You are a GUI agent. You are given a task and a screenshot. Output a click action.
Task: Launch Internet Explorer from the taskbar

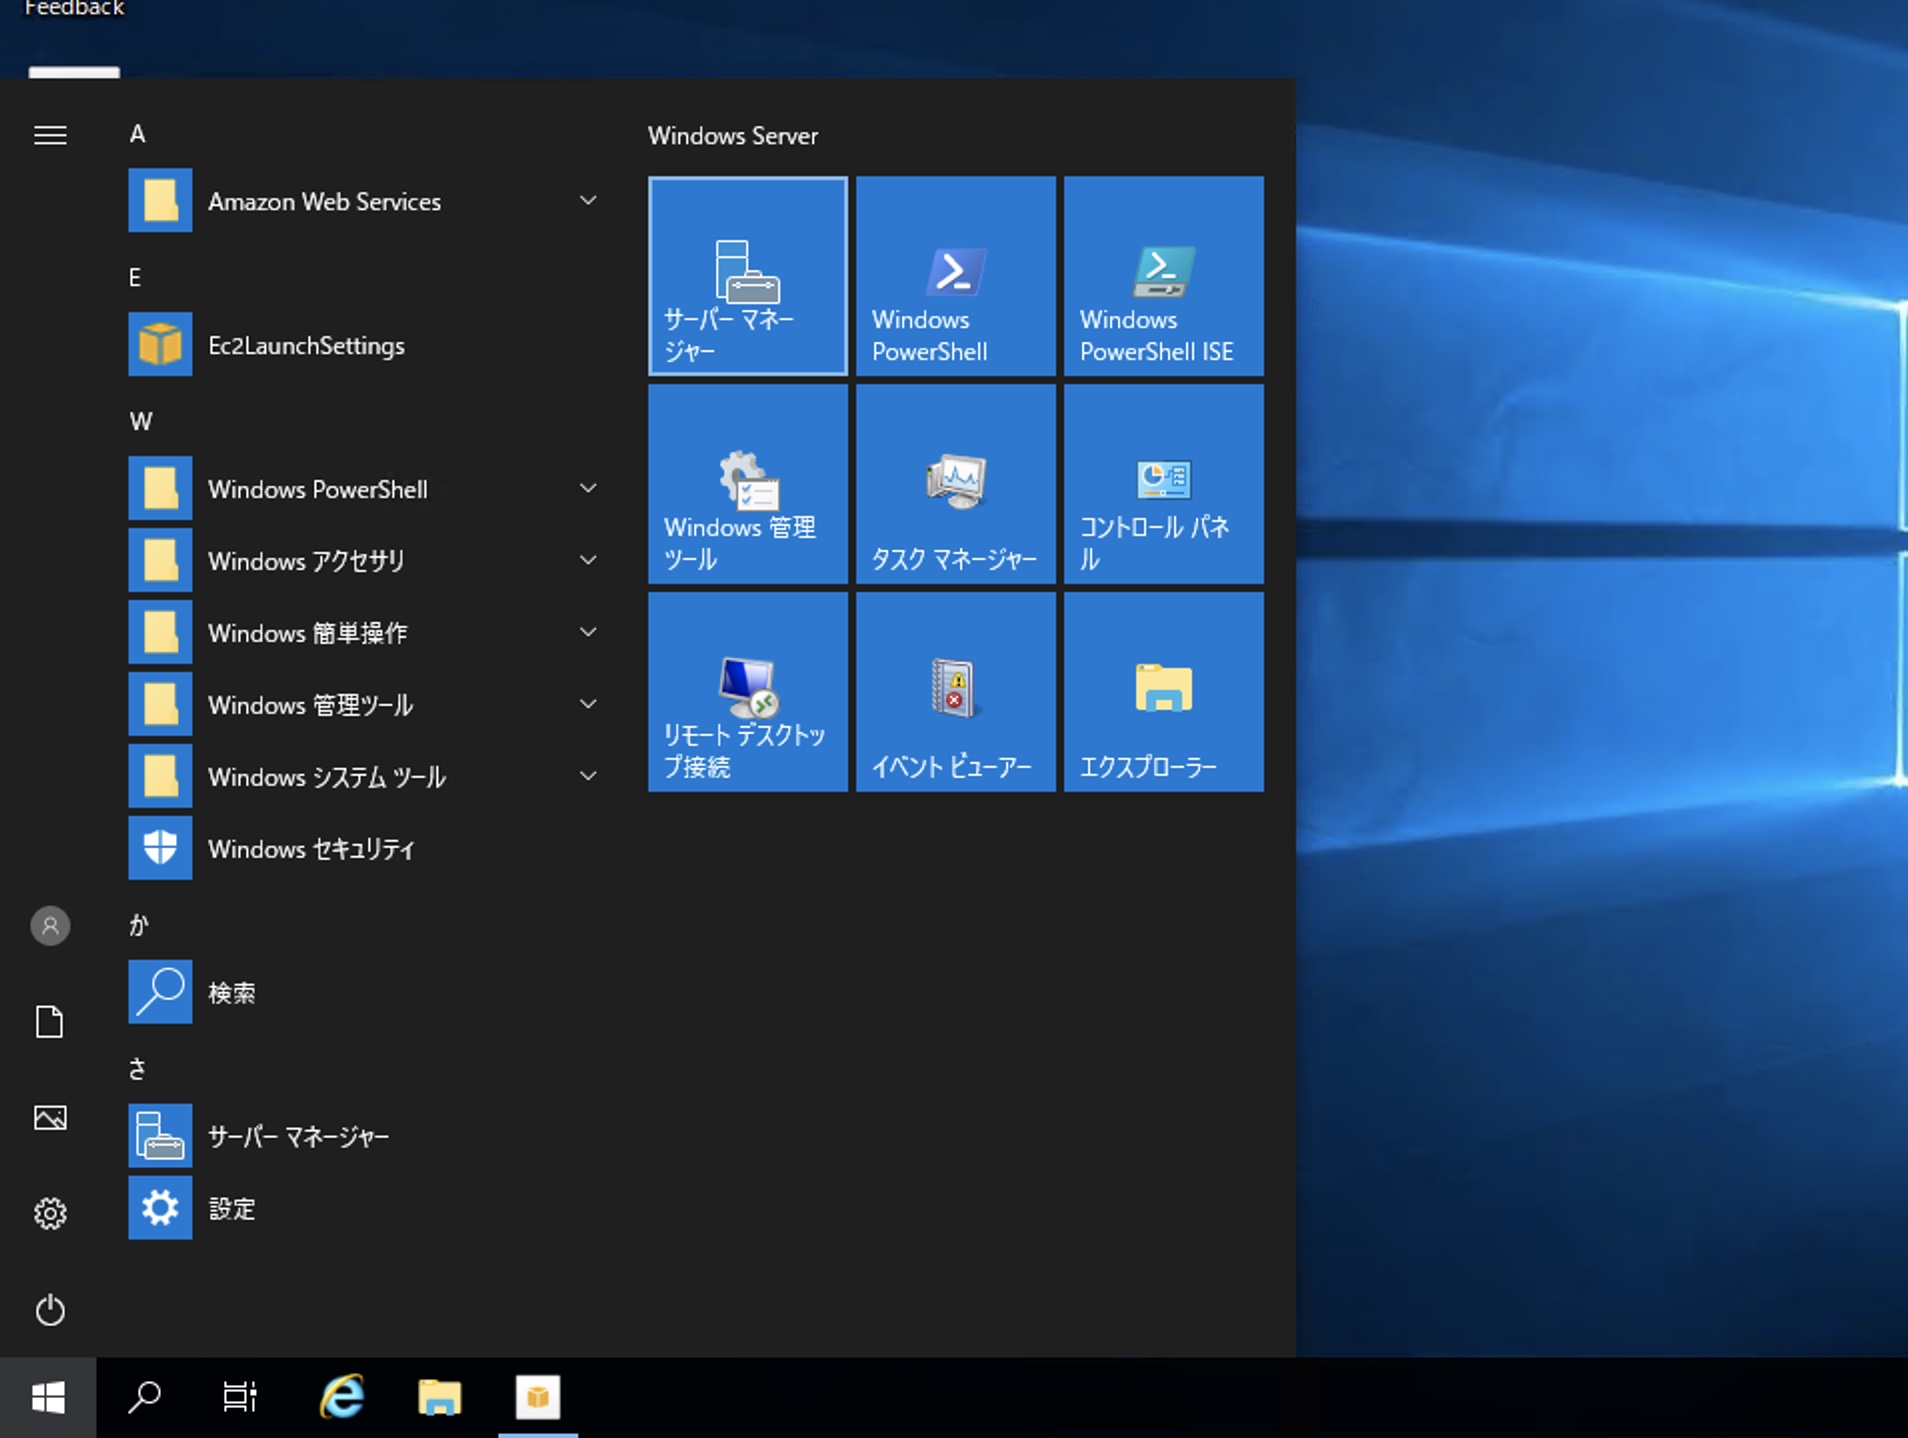340,1396
